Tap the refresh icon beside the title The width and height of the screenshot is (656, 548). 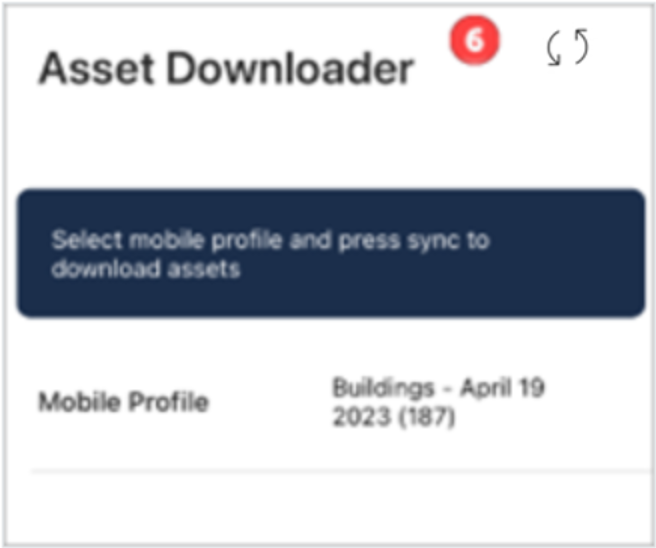(x=567, y=47)
